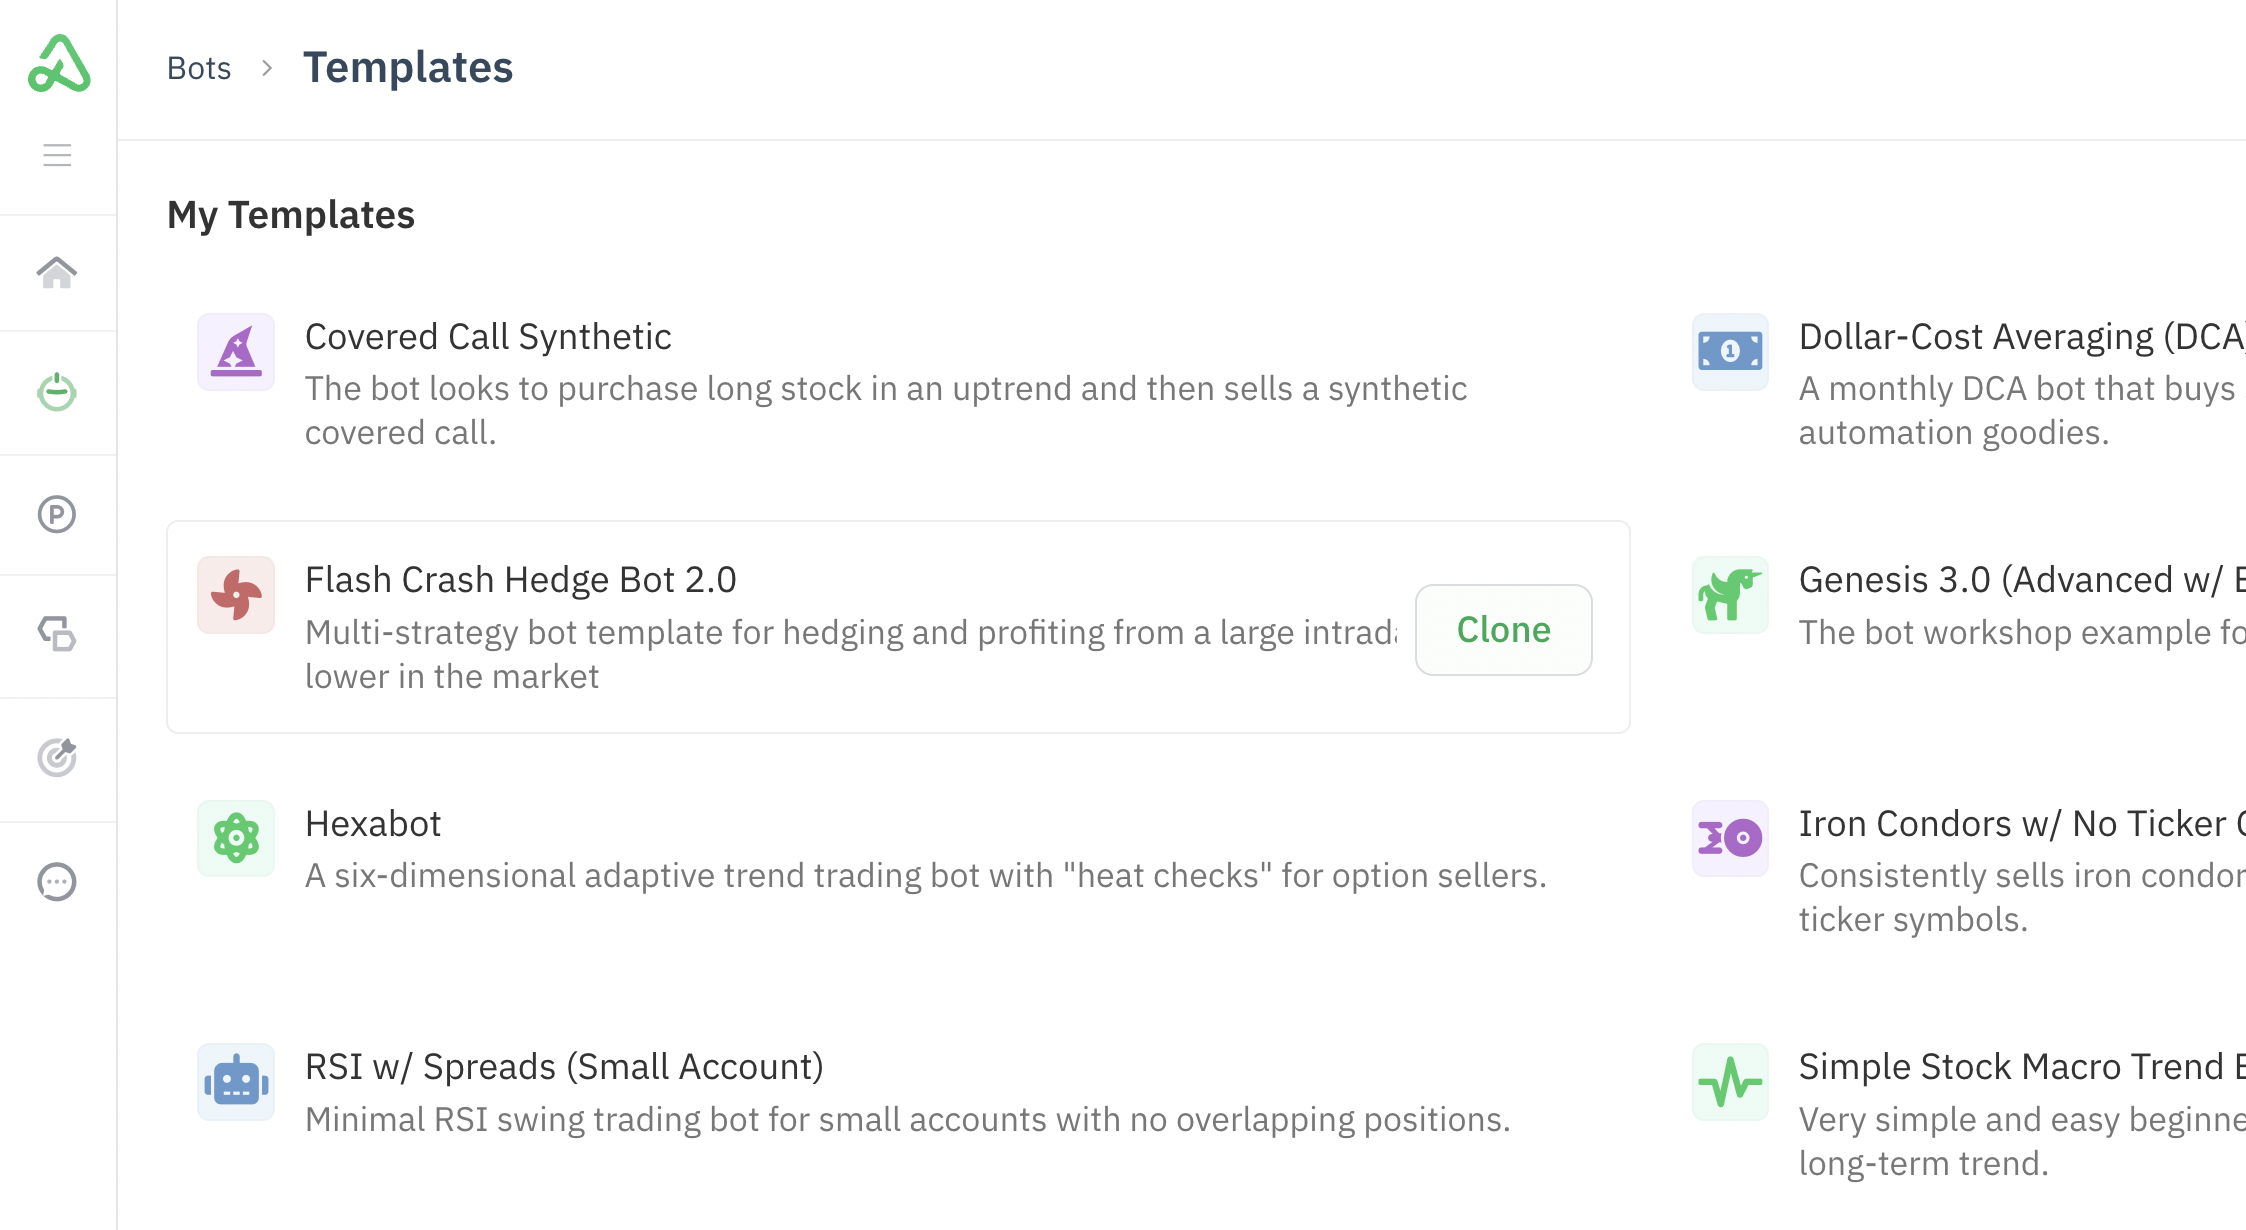
Task: Click the Flash Crash Hedge Bot pinwheel icon
Action: 236,595
